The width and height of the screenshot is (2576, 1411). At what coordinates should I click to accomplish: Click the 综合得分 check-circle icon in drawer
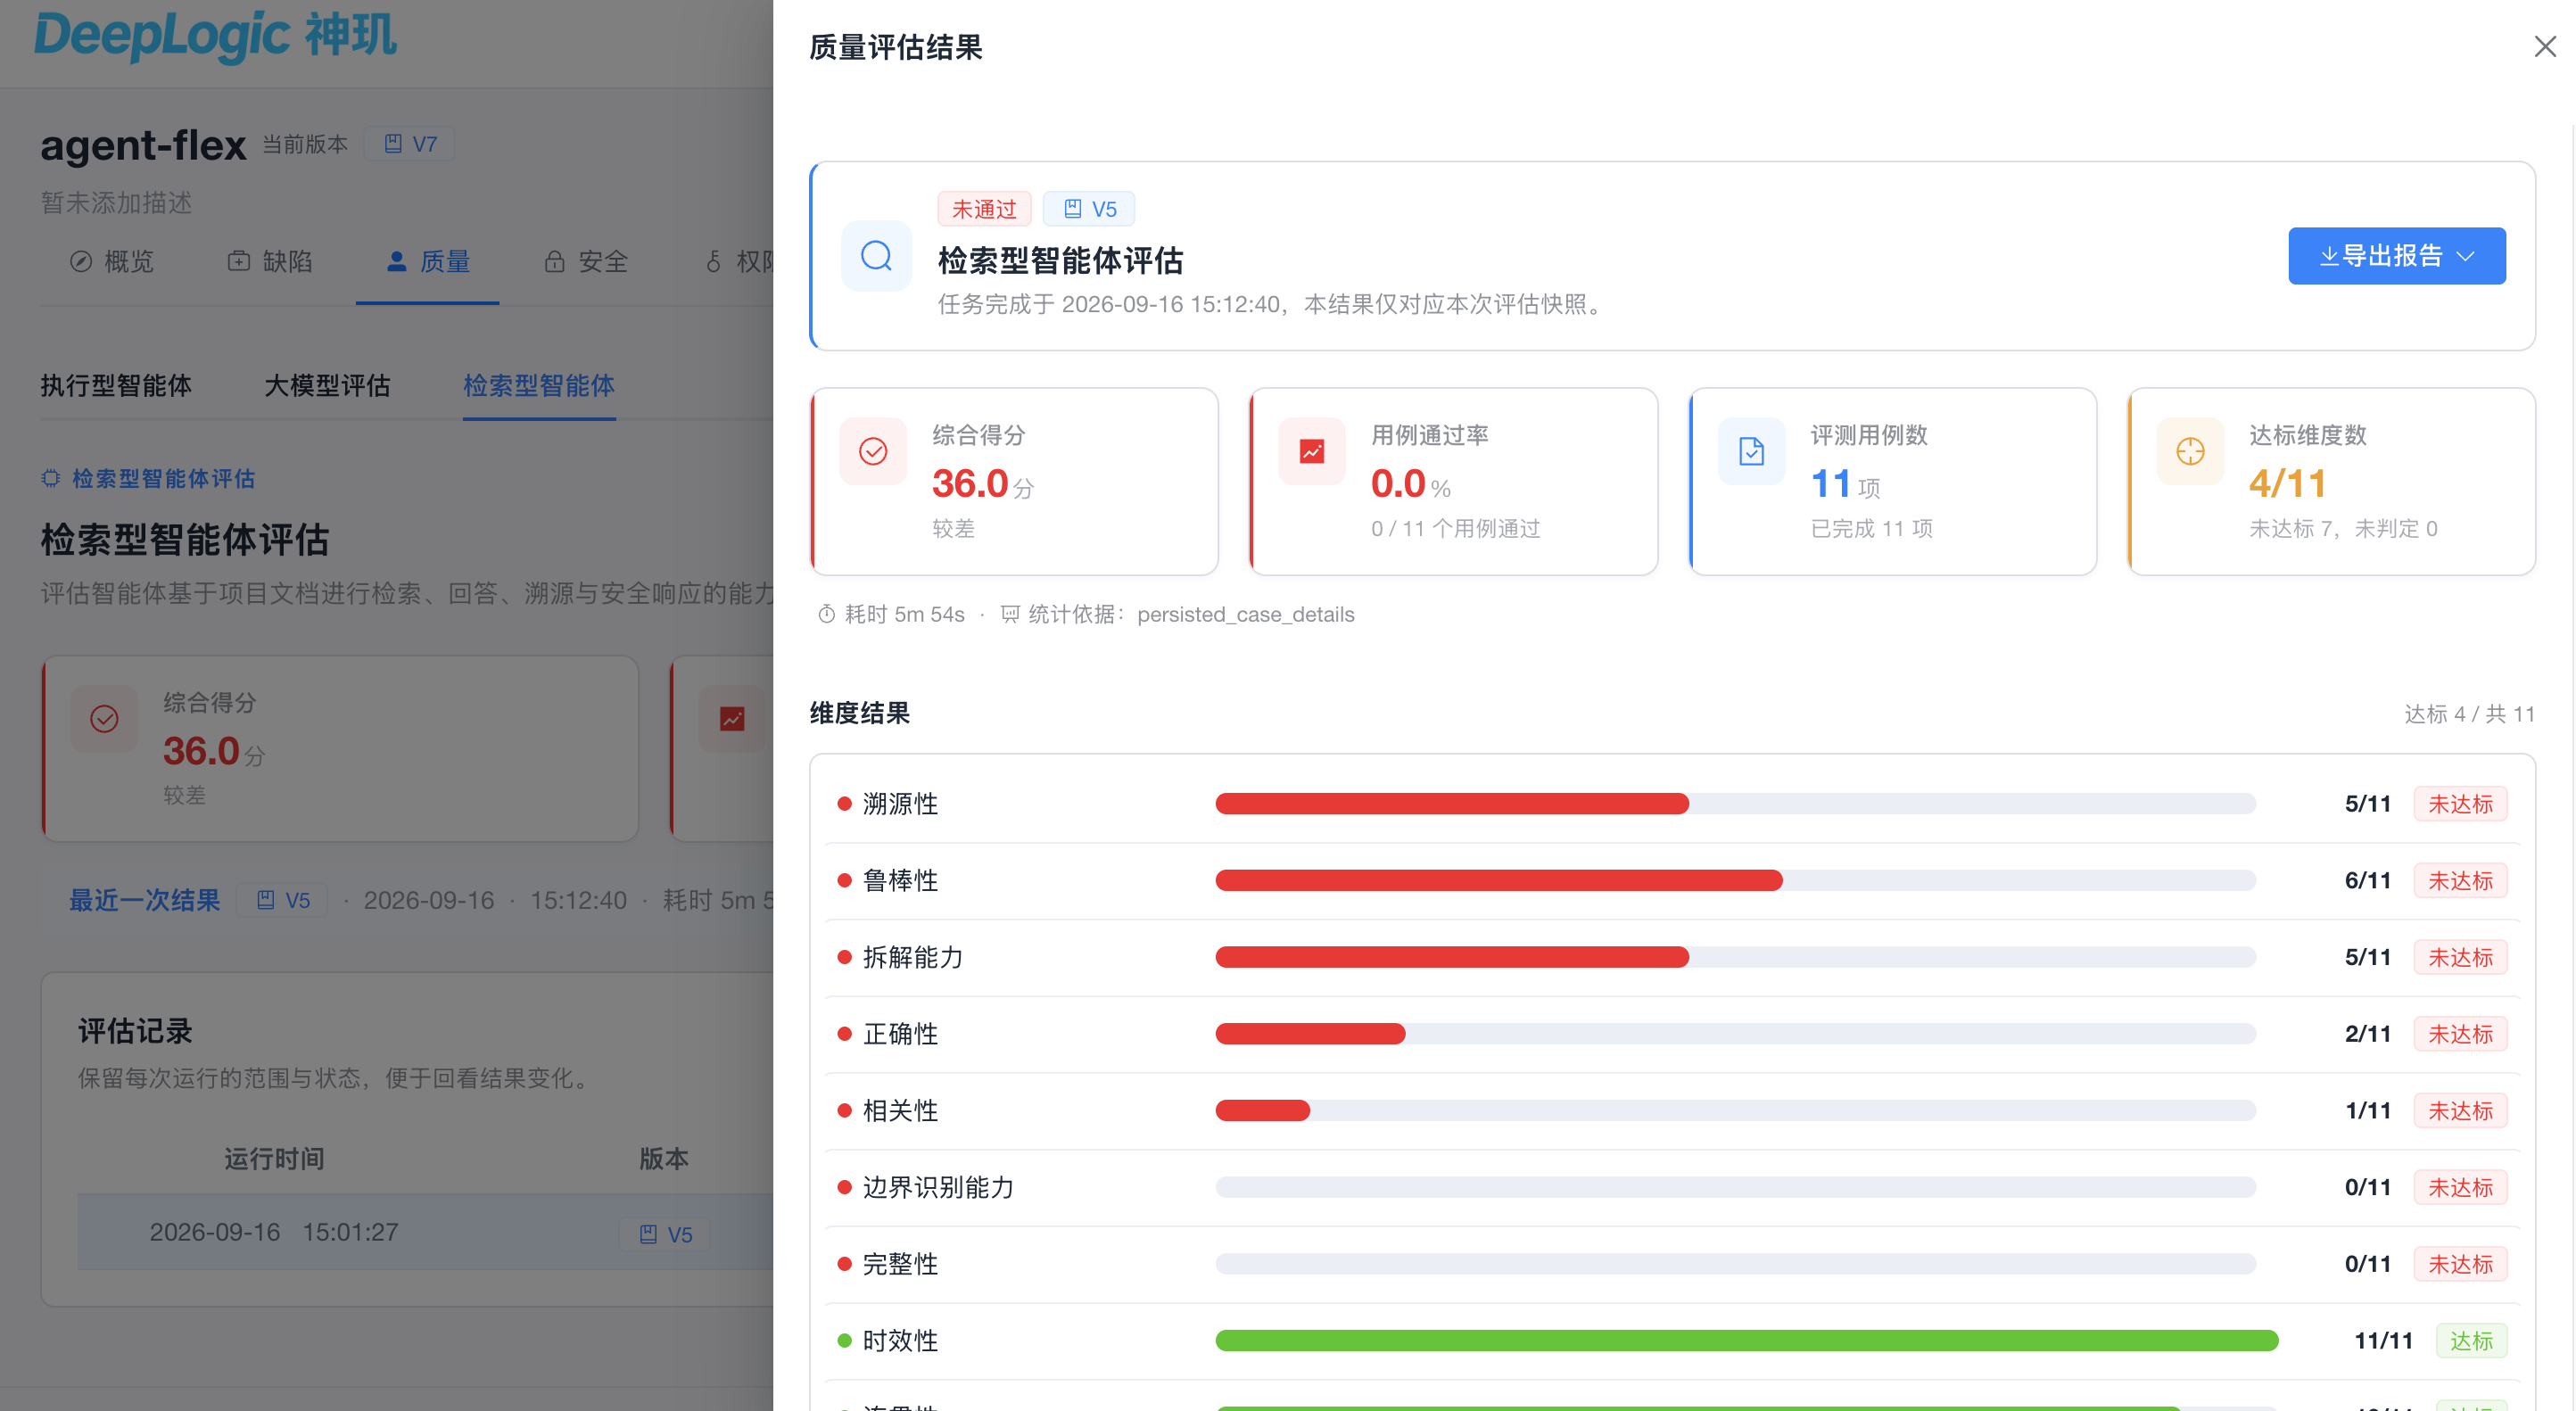click(x=872, y=451)
